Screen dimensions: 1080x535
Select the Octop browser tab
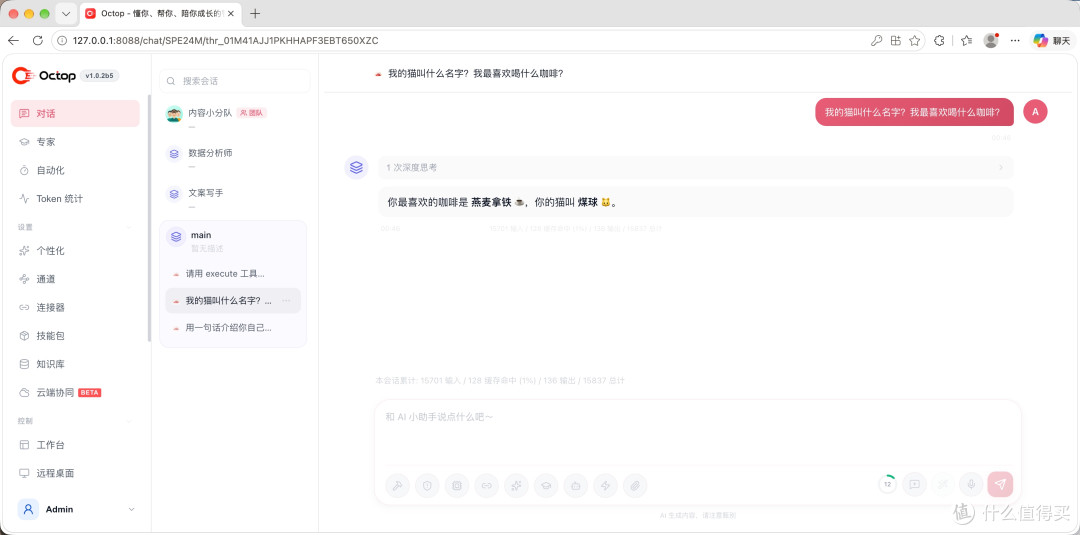point(161,14)
